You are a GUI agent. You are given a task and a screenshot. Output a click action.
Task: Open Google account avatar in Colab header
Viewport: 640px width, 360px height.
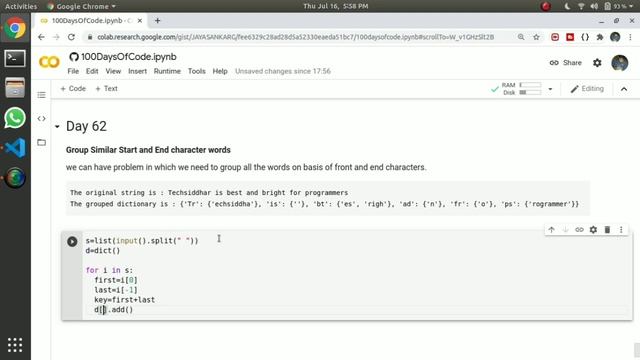point(620,63)
